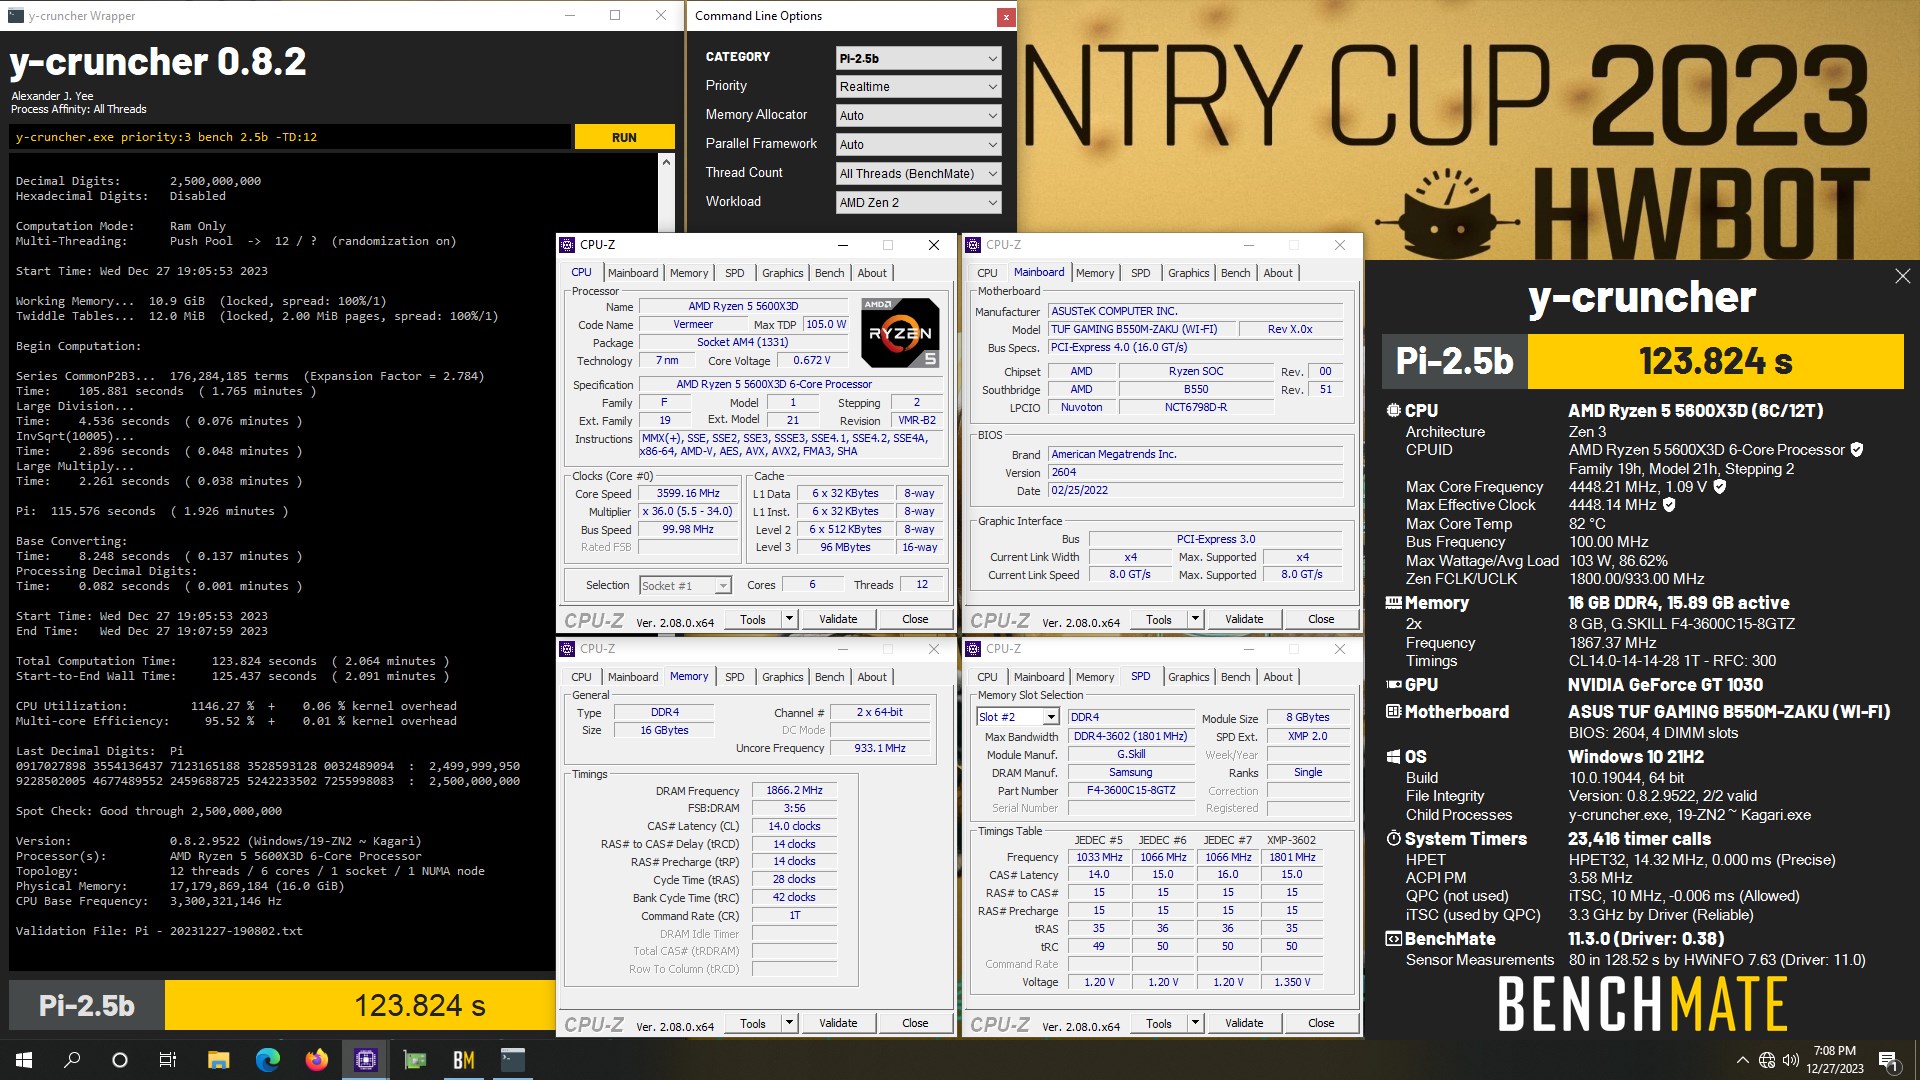1920x1080 pixels.
Task: Expand Tools arrow in CPU-Z CPU window
Action: [789, 619]
